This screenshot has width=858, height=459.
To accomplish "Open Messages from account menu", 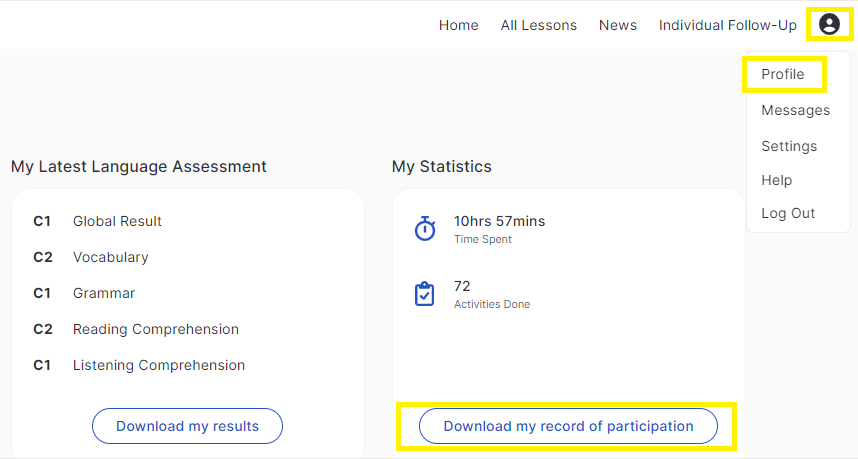I will [x=796, y=111].
